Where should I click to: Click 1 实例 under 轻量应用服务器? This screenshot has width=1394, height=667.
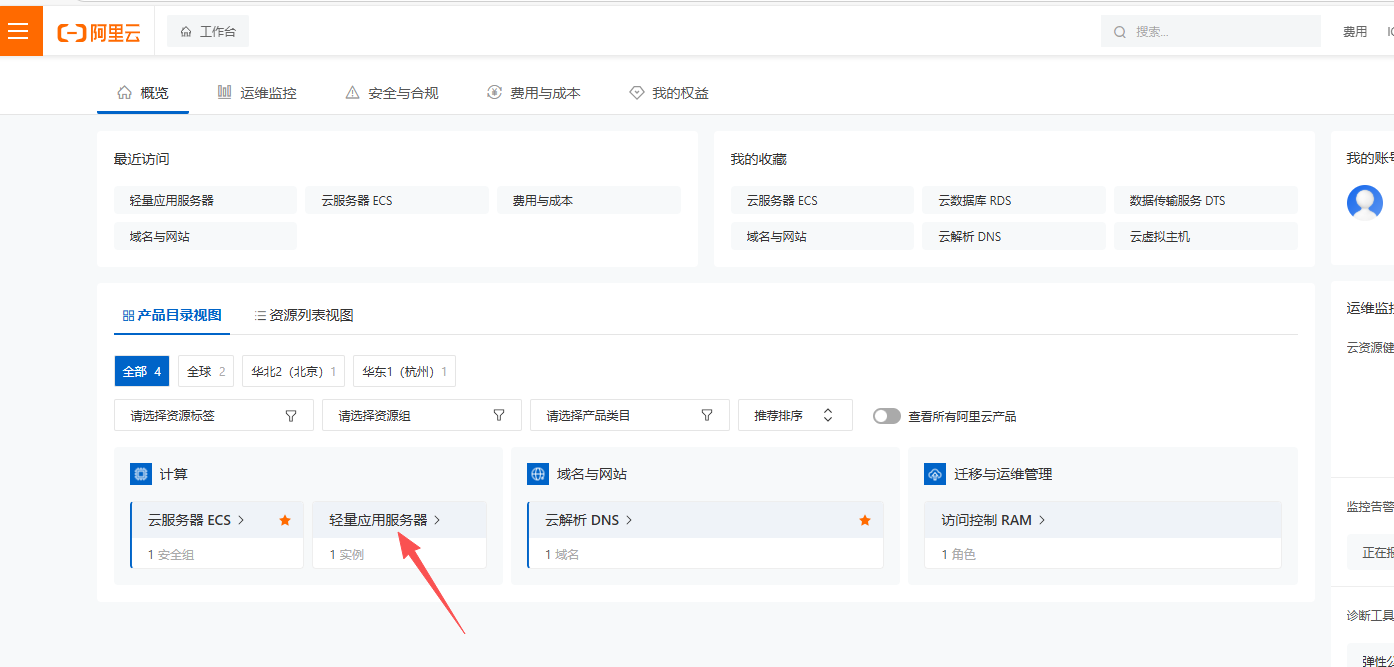[x=347, y=554]
